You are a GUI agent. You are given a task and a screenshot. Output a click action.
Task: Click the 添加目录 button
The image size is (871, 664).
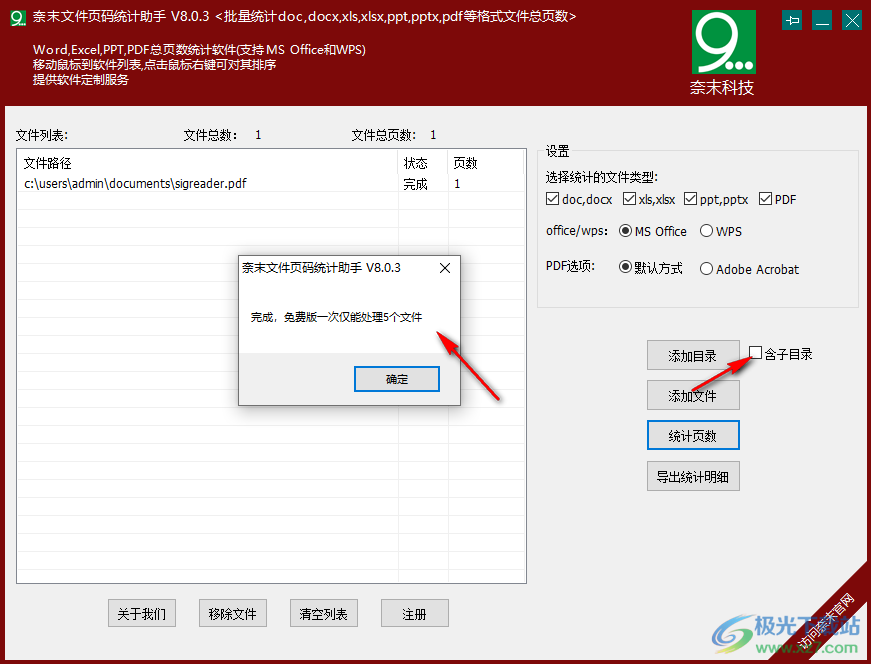[693, 355]
